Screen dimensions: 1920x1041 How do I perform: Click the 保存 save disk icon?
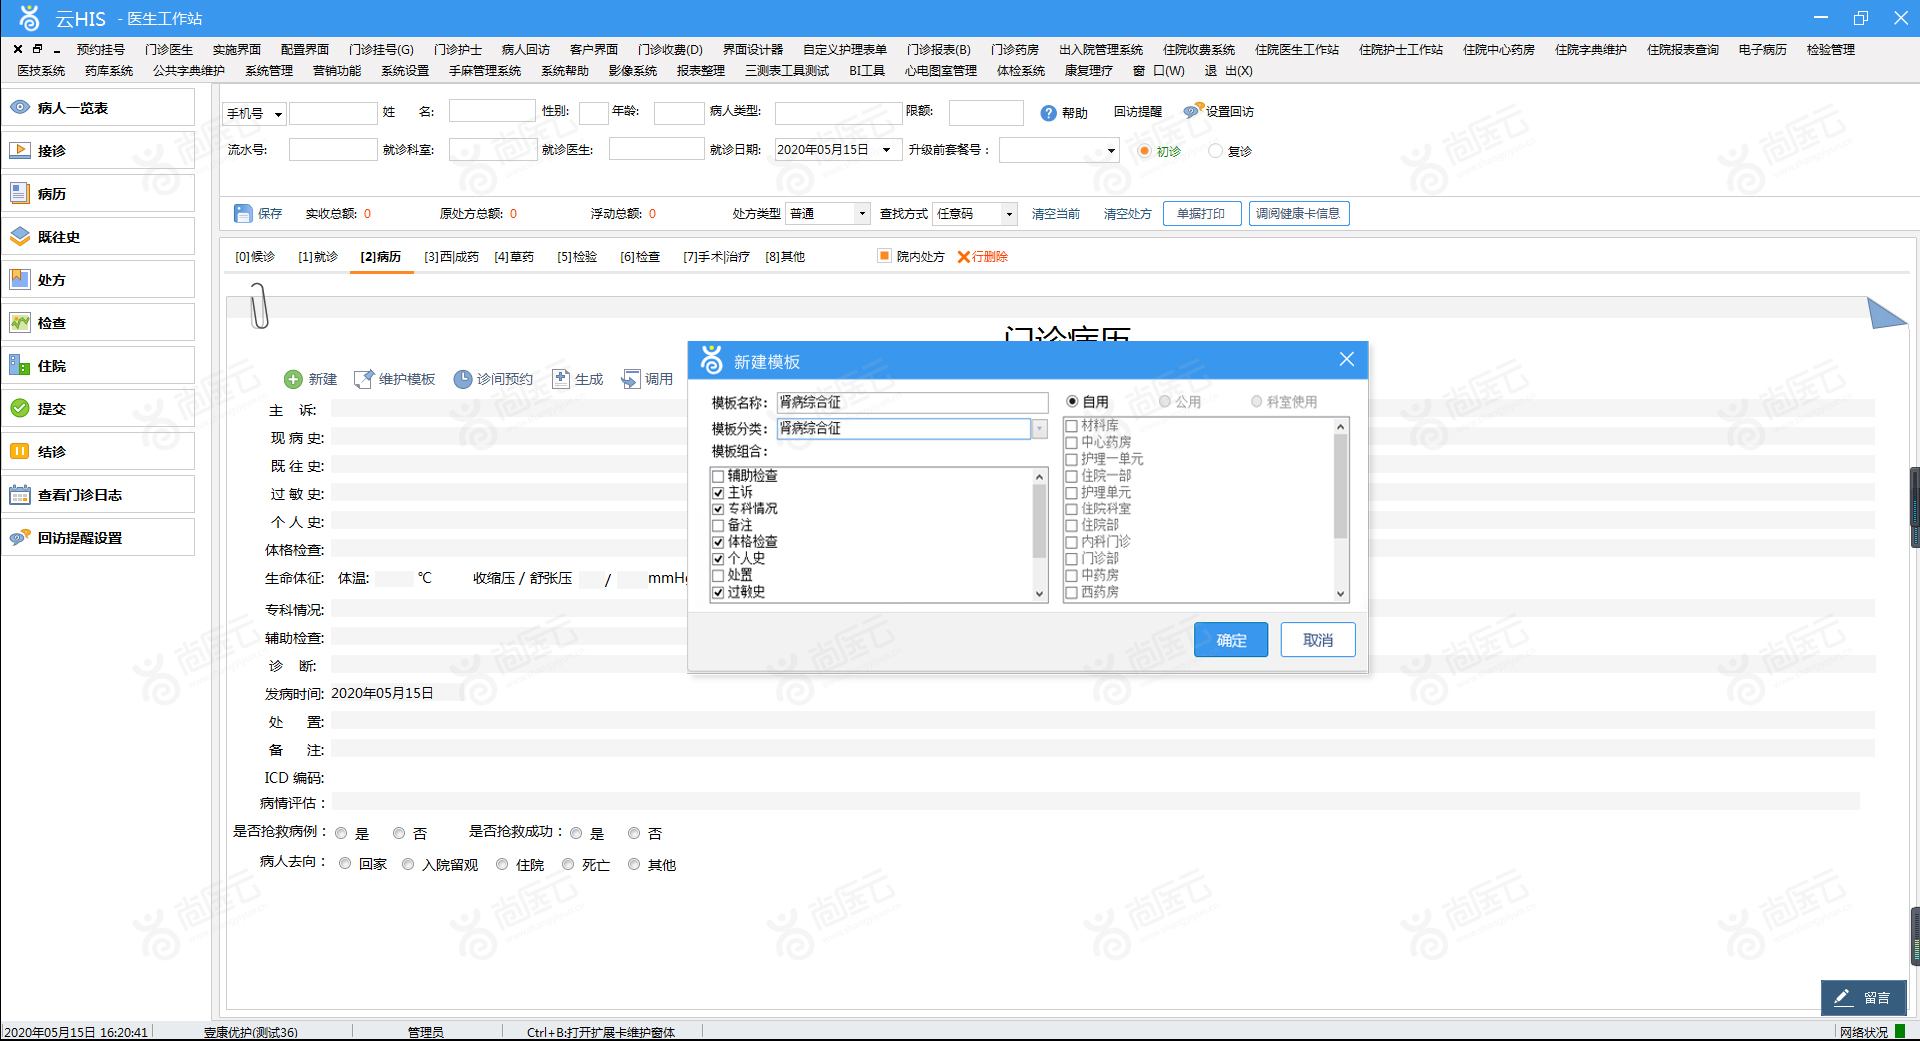[x=243, y=213]
